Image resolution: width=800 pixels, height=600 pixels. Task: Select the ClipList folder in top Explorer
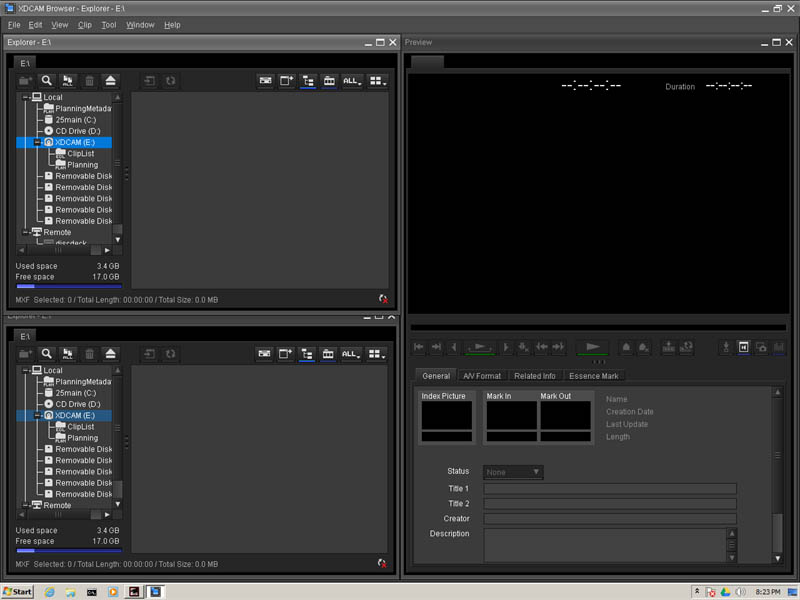pos(75,153)
